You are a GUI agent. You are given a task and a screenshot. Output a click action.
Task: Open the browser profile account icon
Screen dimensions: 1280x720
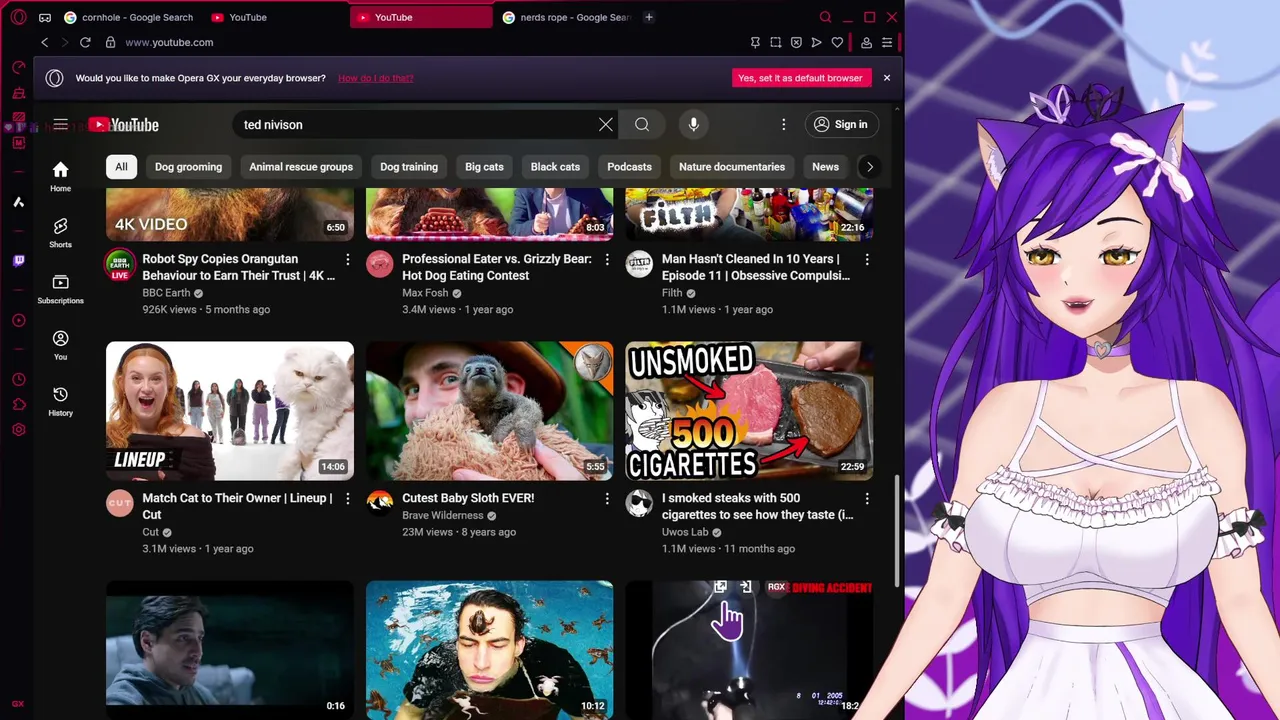click(866, 42)
